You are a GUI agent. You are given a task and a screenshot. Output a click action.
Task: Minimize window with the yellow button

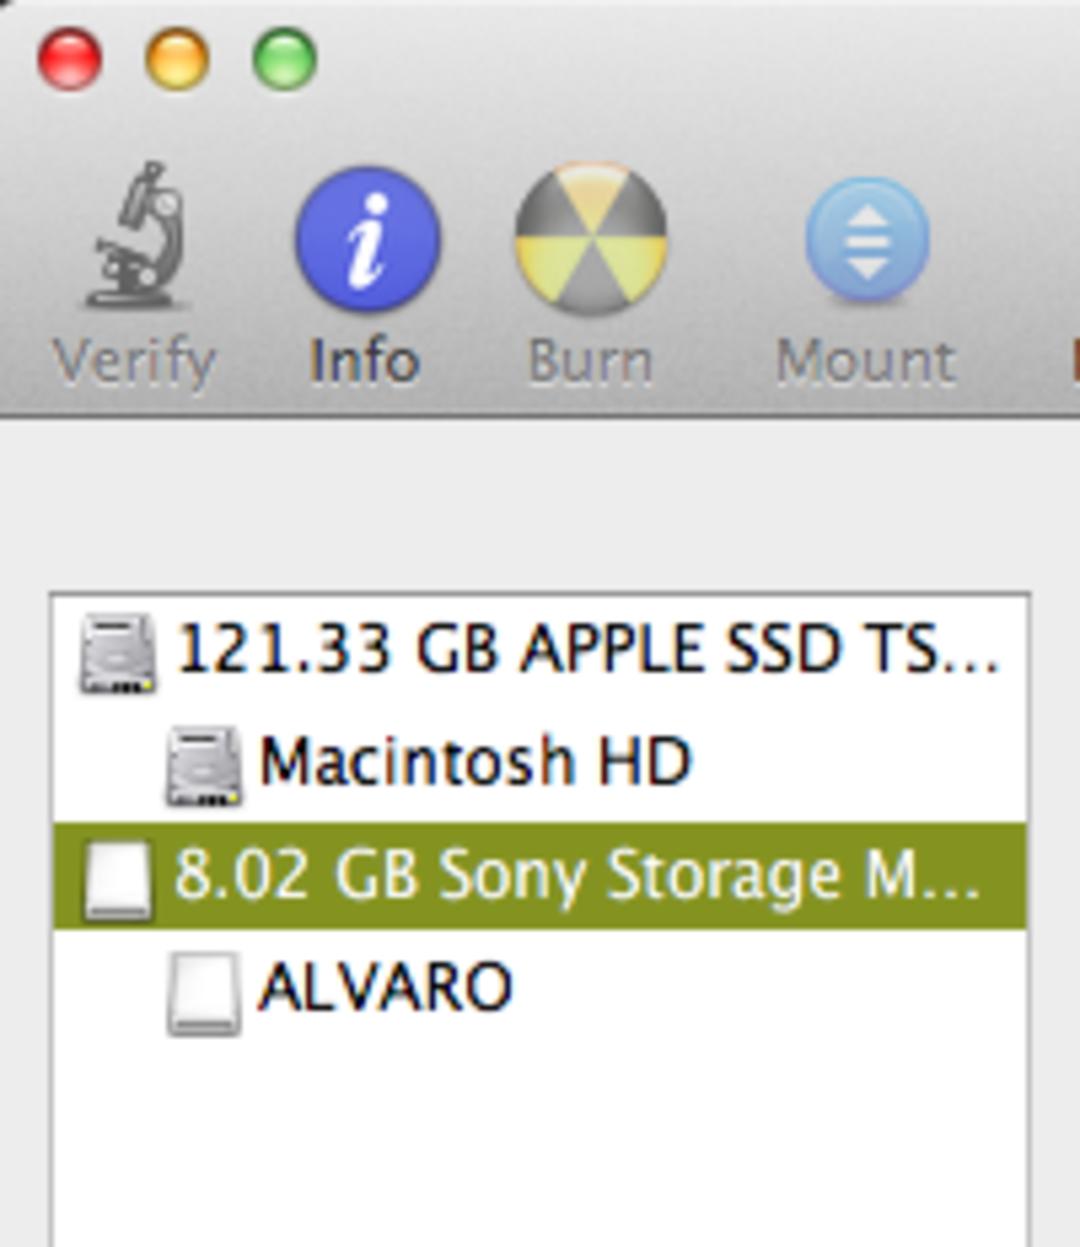[x=177, y=58]
